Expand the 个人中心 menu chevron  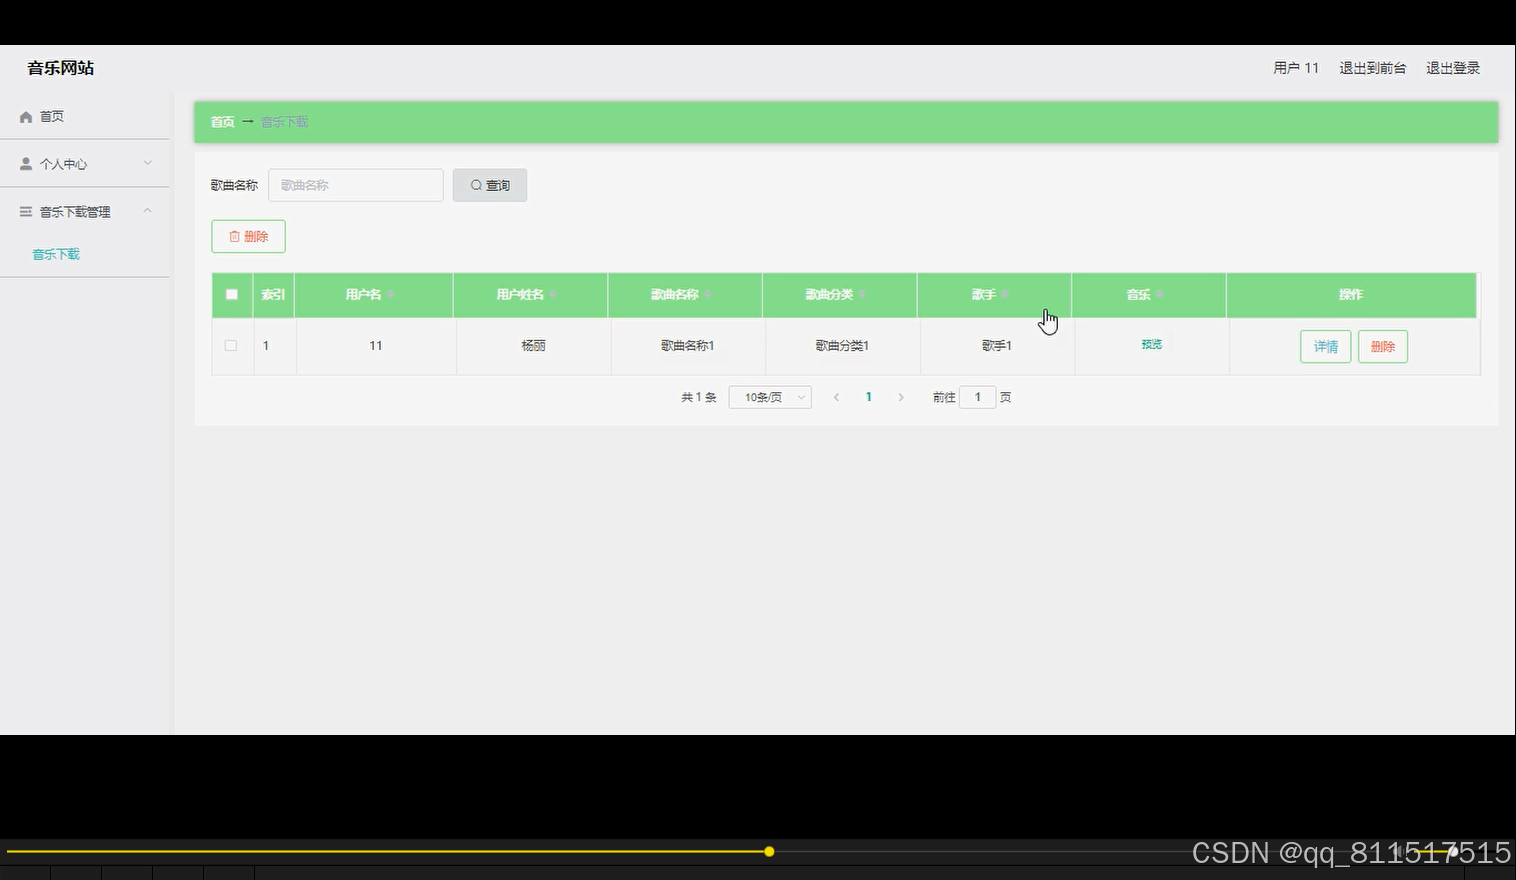pyautogui.click(x=148, y=163)
